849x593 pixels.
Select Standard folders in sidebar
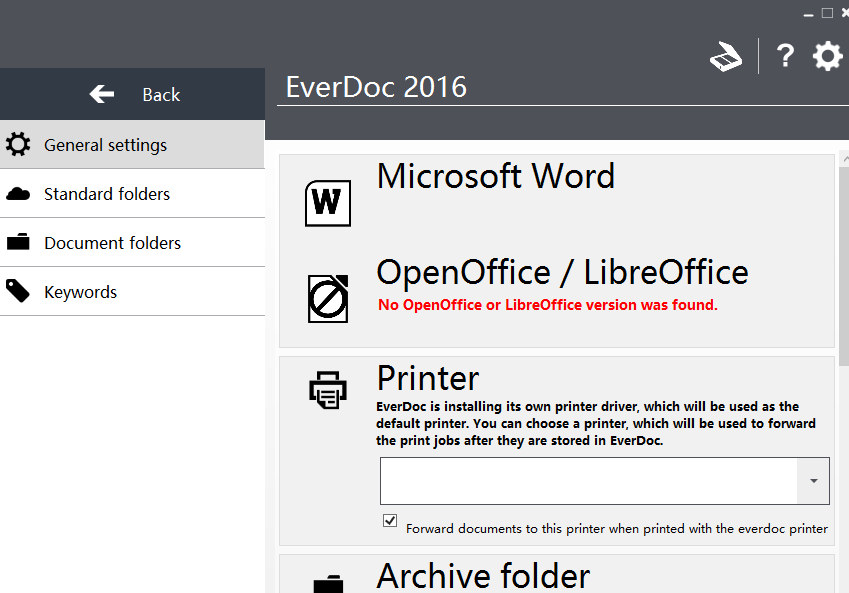[107, 194]
